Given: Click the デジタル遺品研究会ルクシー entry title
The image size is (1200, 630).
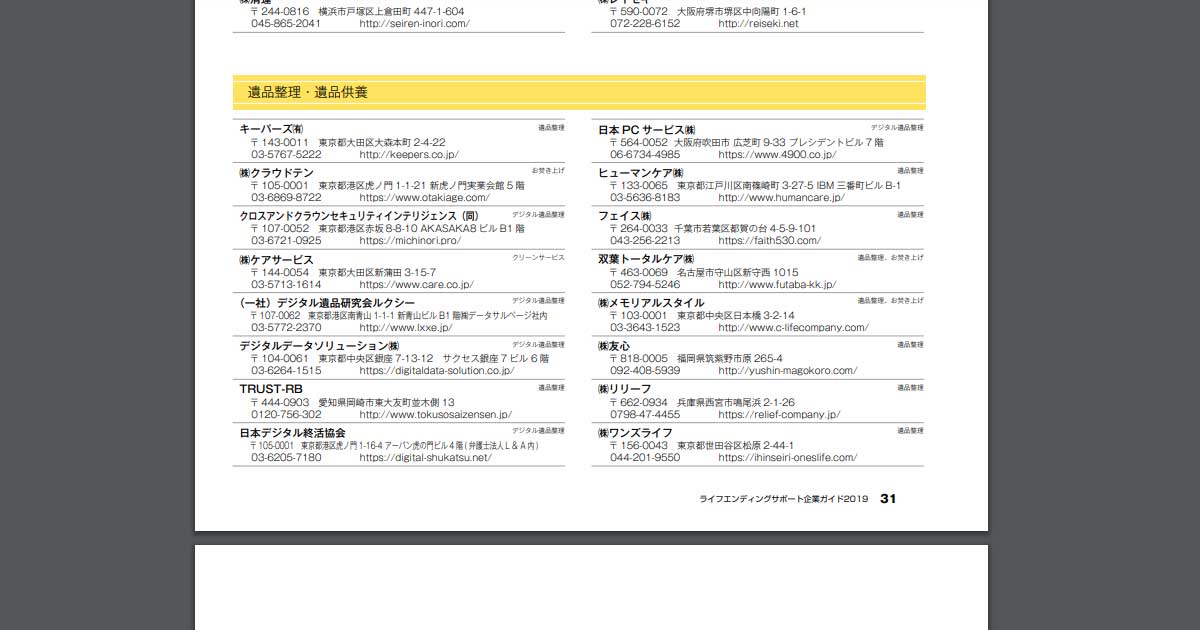Looking at the screenshot, I should pyautogui.click(x=327, y=303).
